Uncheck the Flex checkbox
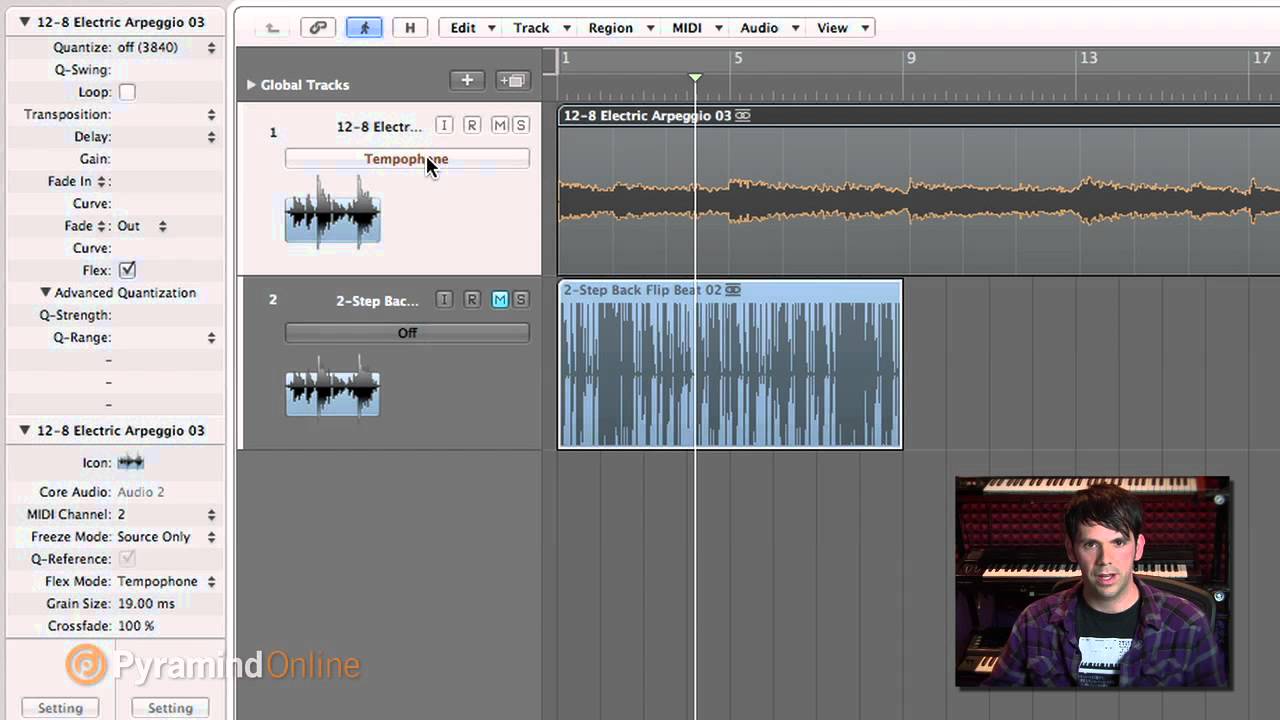The width and height of the screenshot is (1280, 720). coord(127,270)
